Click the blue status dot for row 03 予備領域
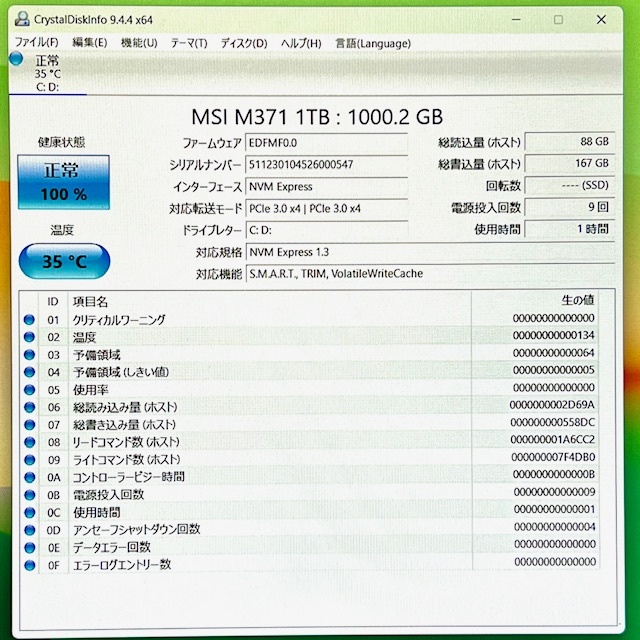640x640 pixels. [x=29, y=355]
